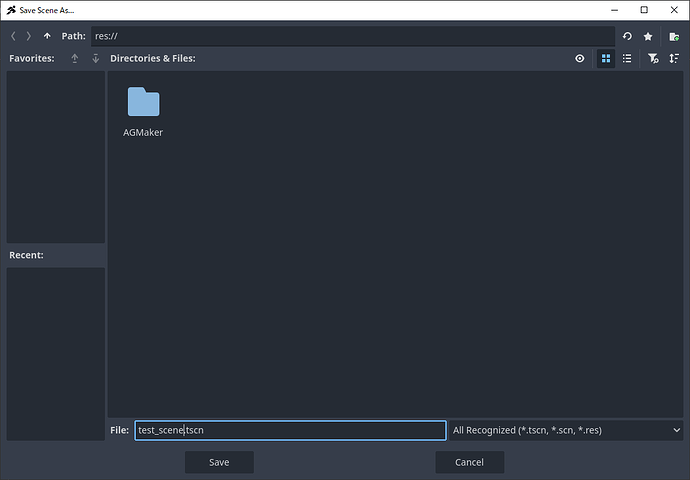This screenshot has width=690, height=480.
Task: Switch to thumbnail grid view
Action: [x=606, y=59]
